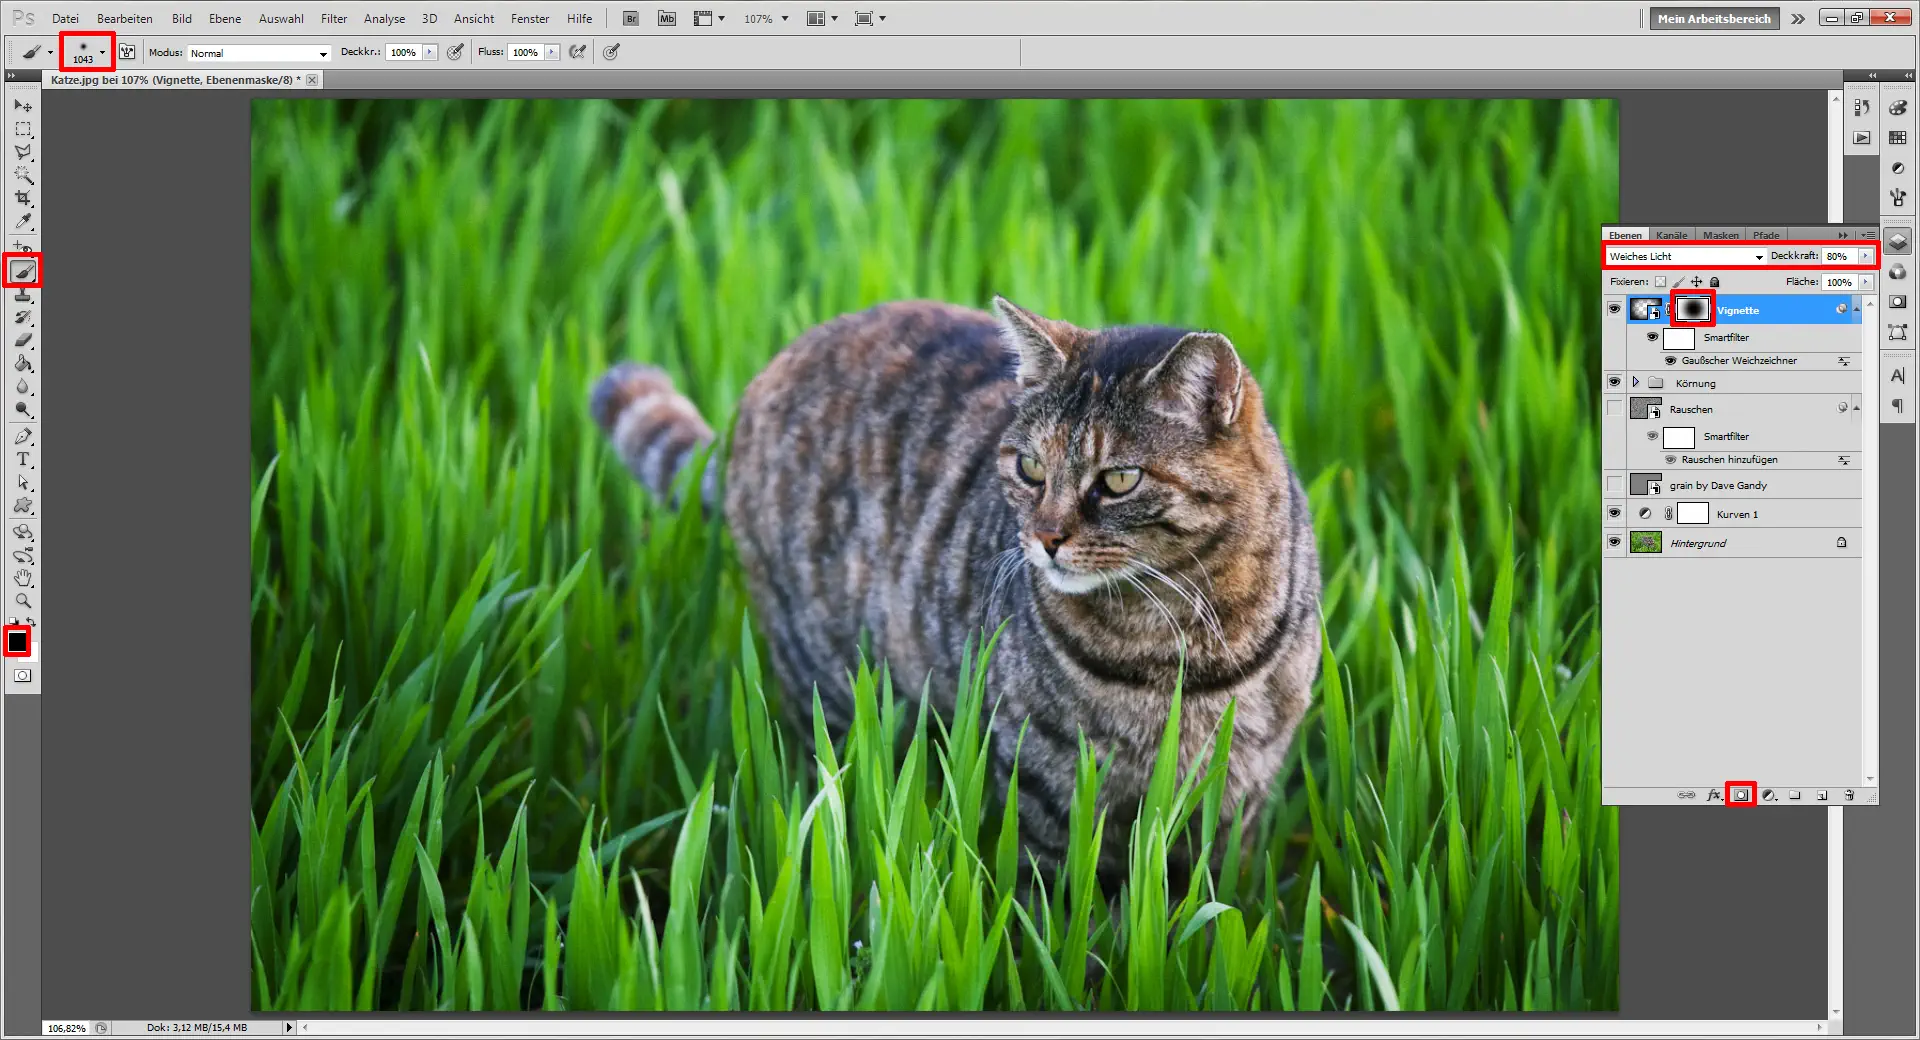The image size is (1920, 1040).
Task: Expand the Körnung layer group
Action: 1636,382
